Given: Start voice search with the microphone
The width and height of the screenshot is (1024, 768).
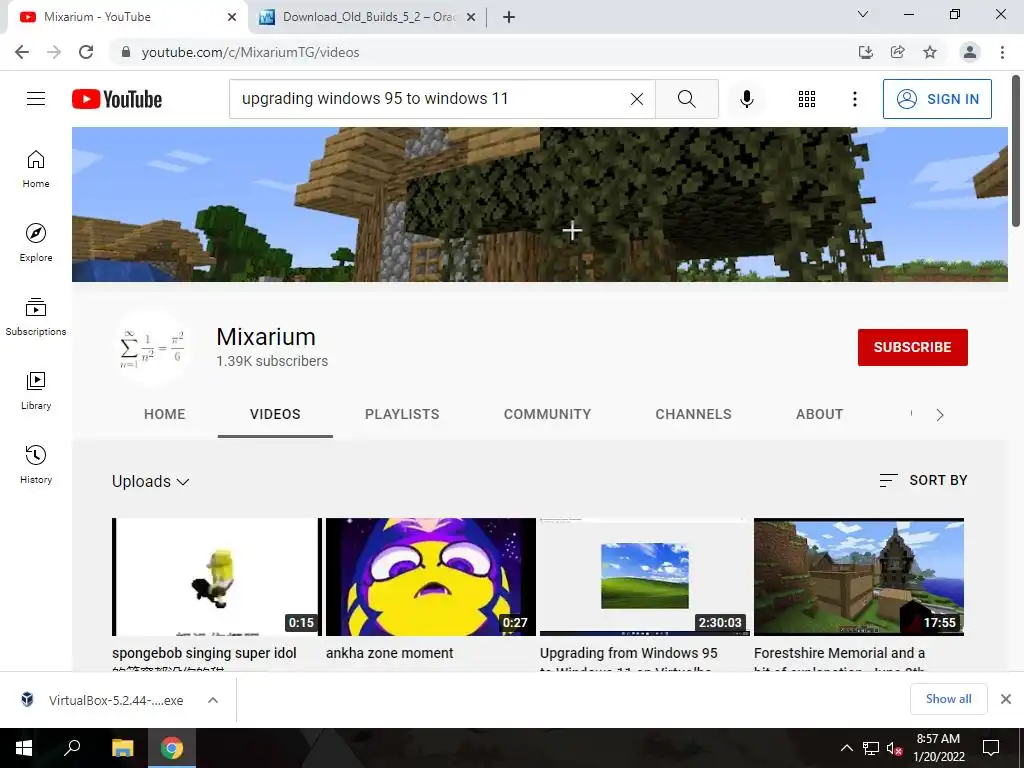Looking at the screenshot, I should point(746,99).
